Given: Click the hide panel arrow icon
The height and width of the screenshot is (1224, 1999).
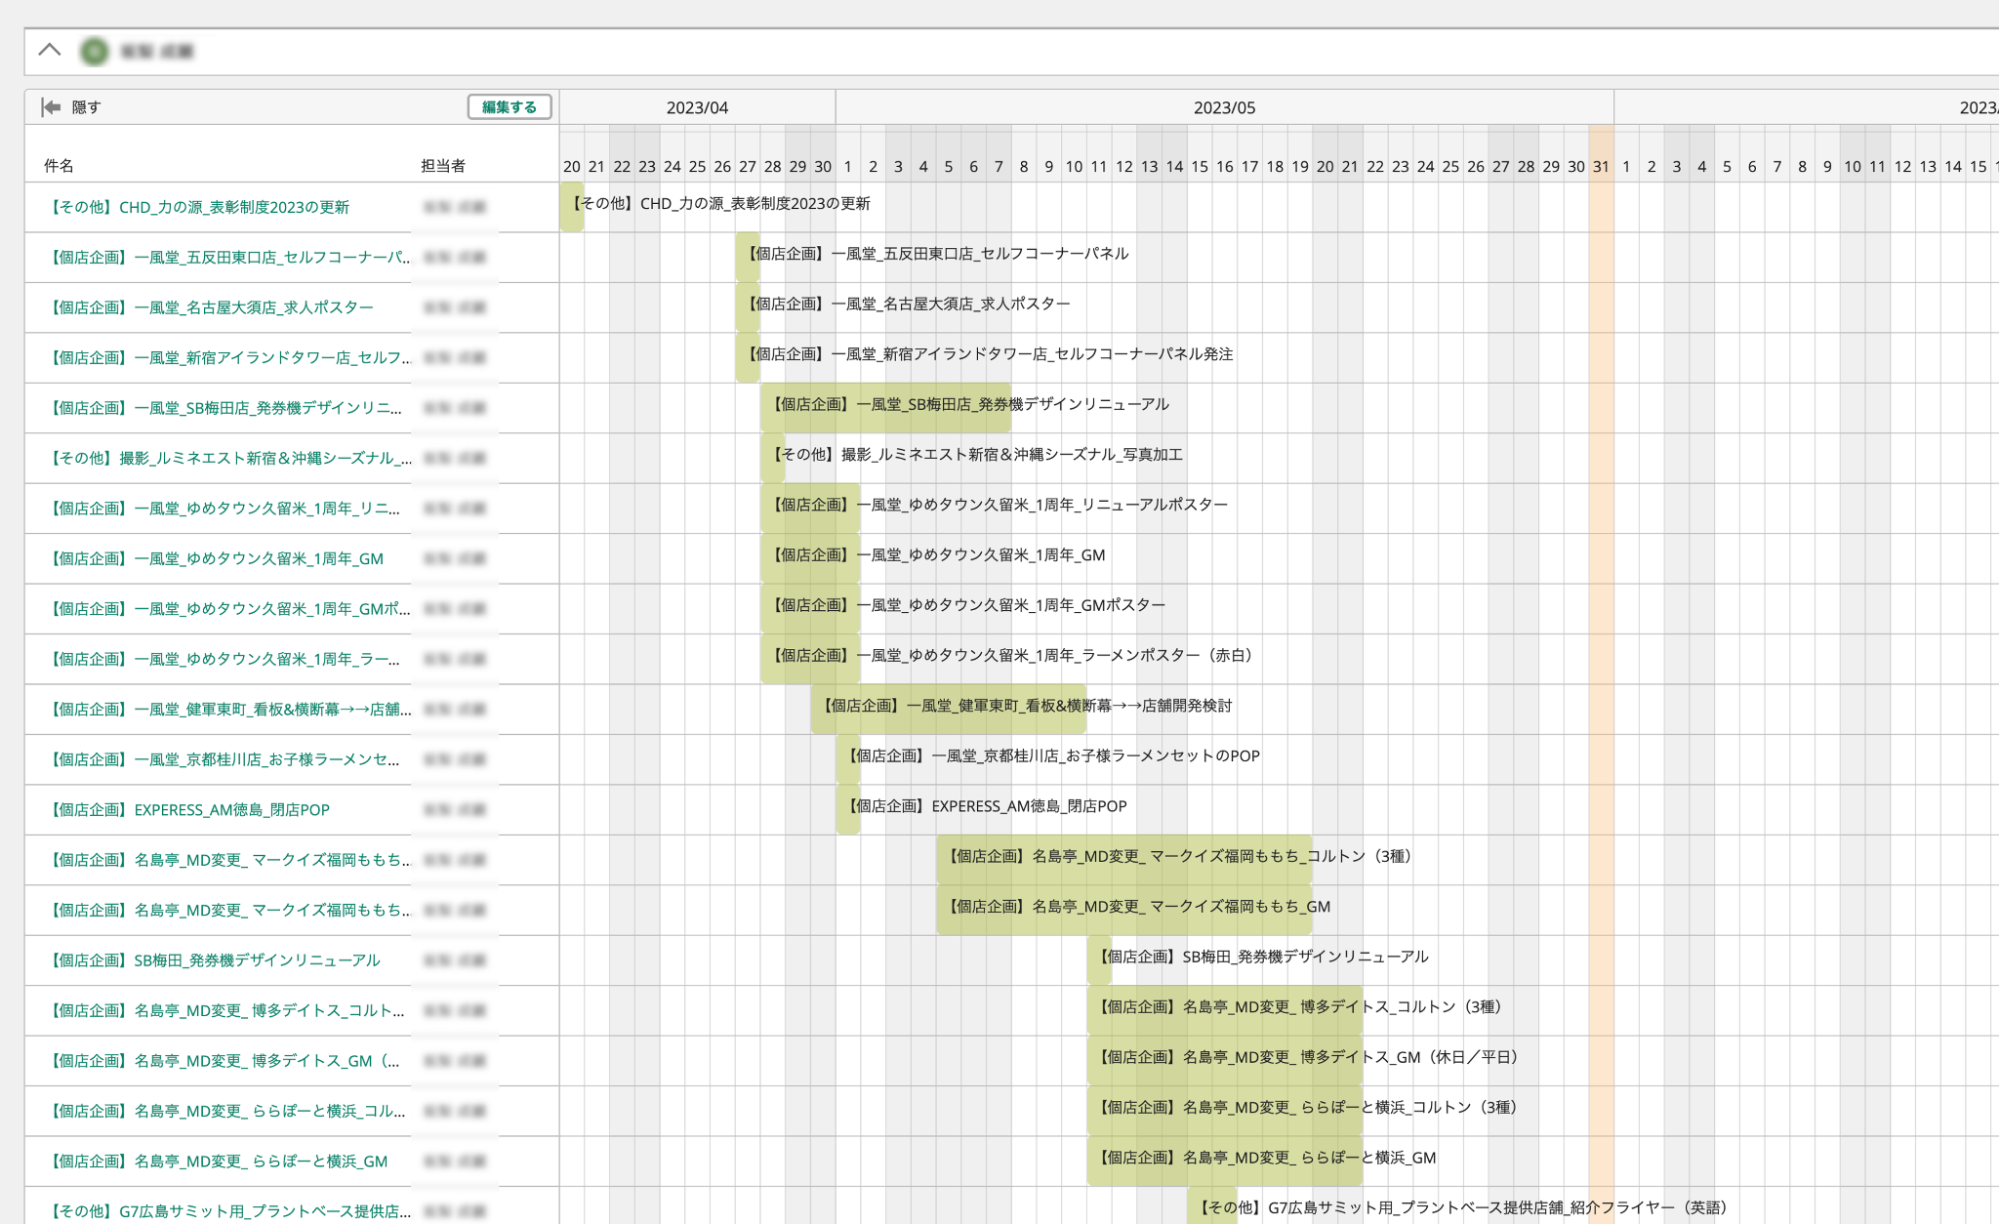Looking at the screenshot, I should pos(50,107).
